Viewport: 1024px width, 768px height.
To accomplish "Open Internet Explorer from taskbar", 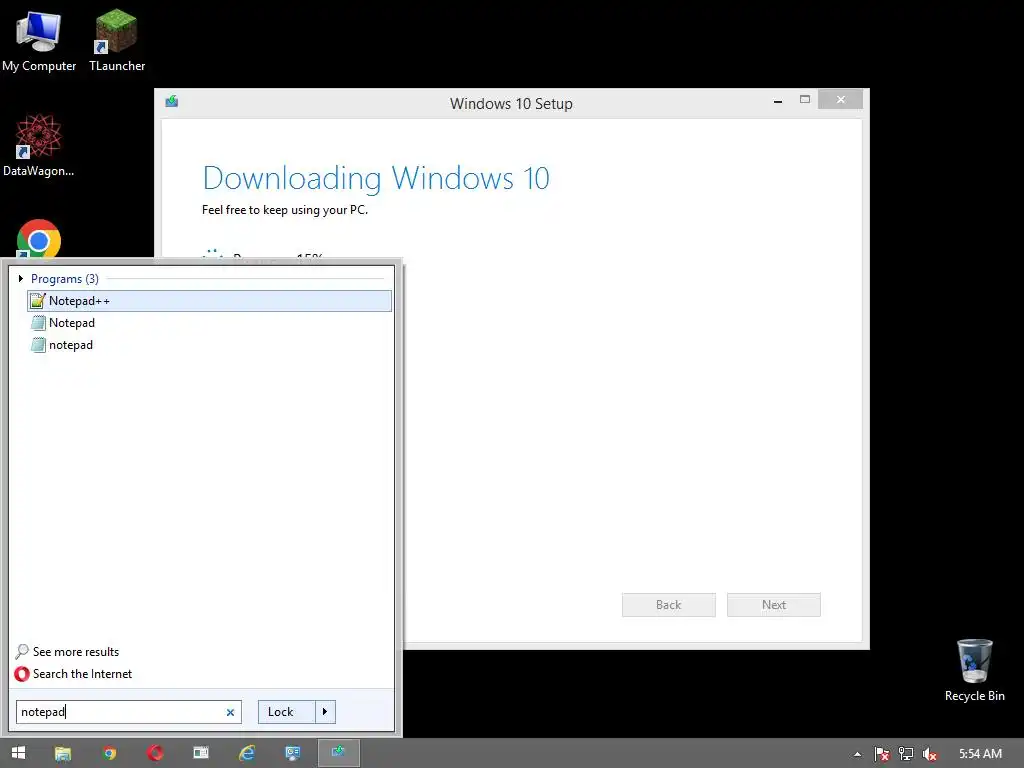I will (247, 754).
